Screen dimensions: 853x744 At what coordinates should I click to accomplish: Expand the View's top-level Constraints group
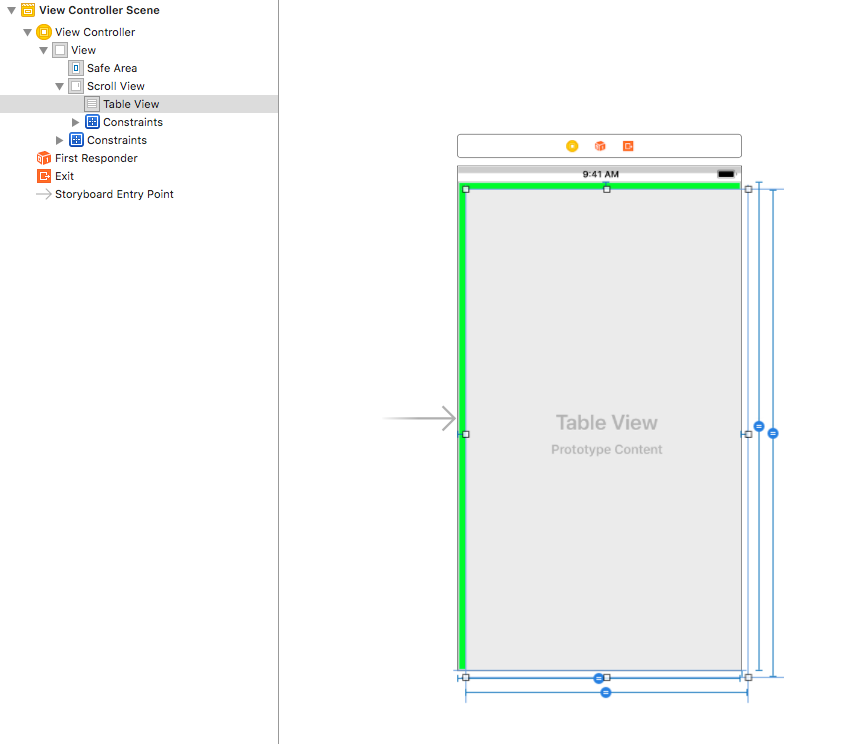pos(60,140)
